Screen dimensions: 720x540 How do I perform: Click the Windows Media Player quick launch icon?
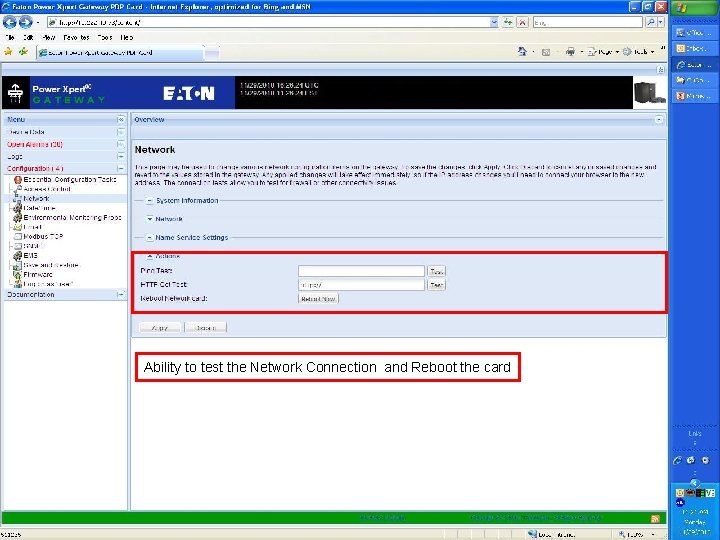coord(705,461)
